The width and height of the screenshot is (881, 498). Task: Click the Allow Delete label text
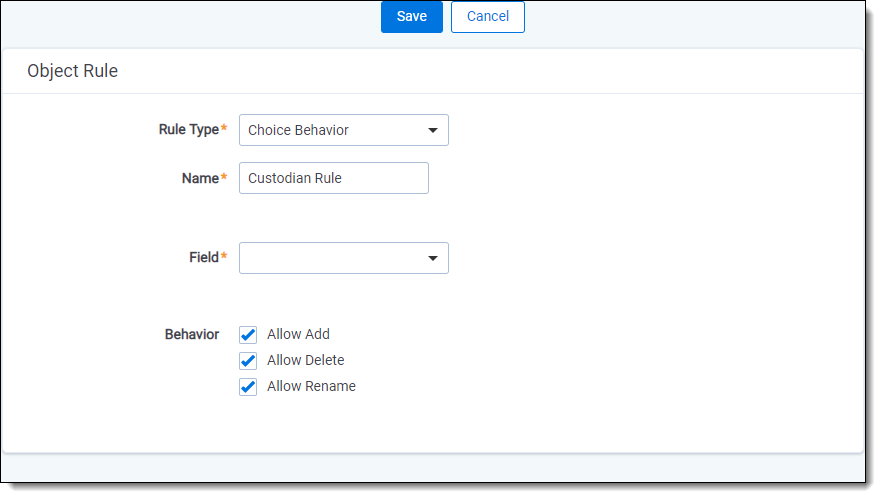(x=306, y=360)
